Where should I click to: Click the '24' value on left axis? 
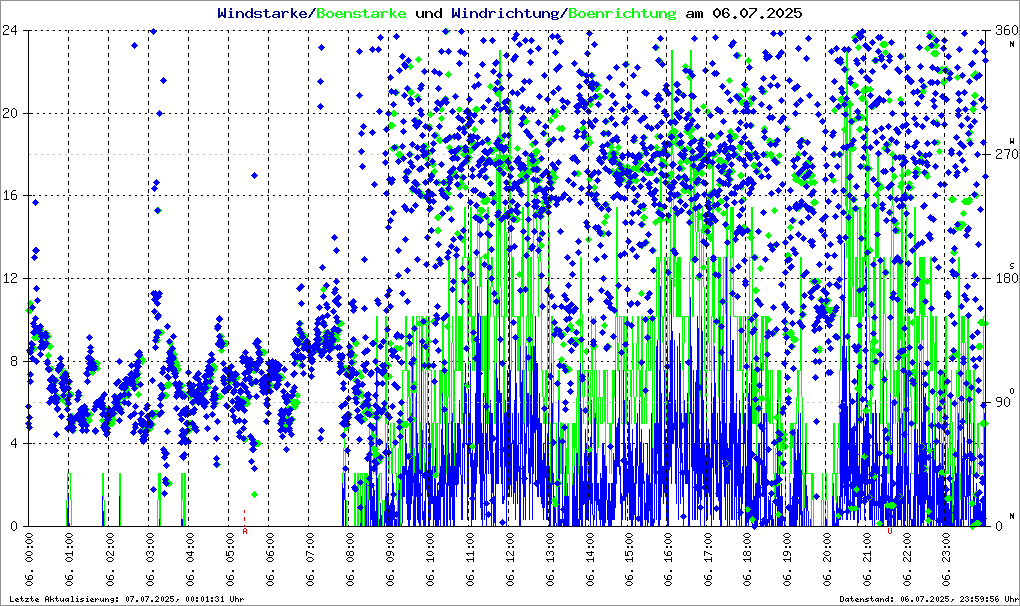pos(13,30)
